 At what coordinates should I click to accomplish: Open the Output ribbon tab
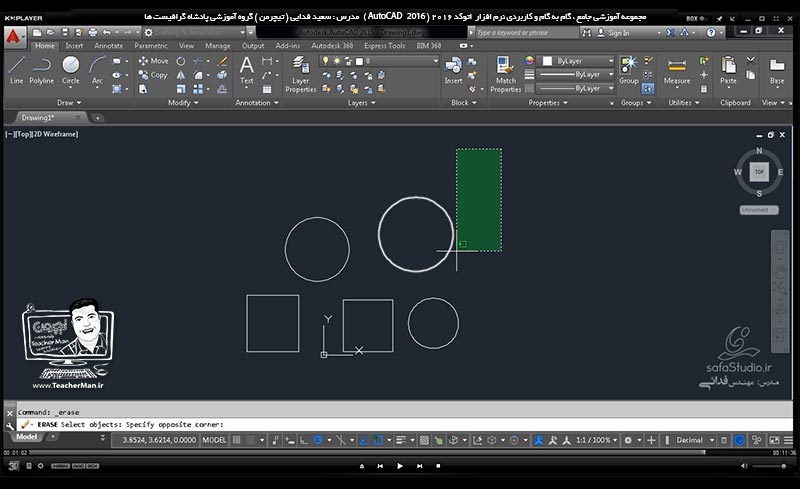[253, 45]
